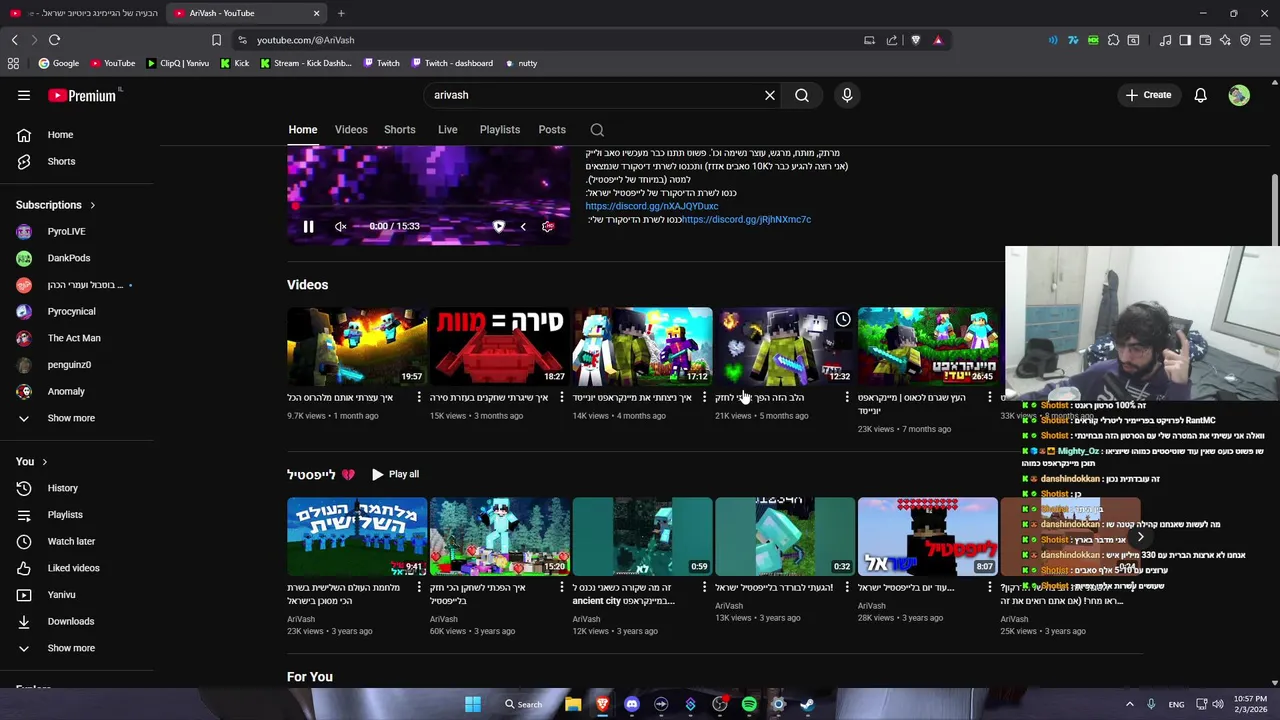
Task: Click the search magnifier button
Action: point(802,95)
